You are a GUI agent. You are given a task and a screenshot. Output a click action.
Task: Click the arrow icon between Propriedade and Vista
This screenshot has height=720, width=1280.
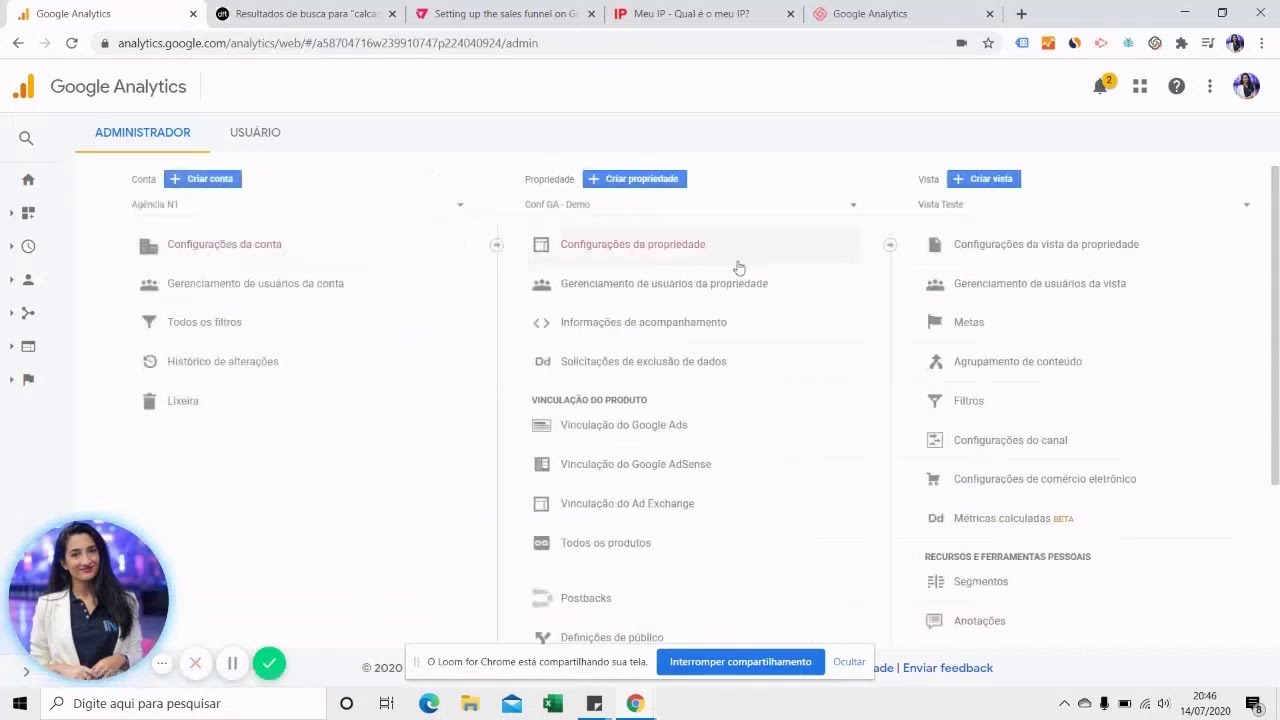[x=890, y=244]
